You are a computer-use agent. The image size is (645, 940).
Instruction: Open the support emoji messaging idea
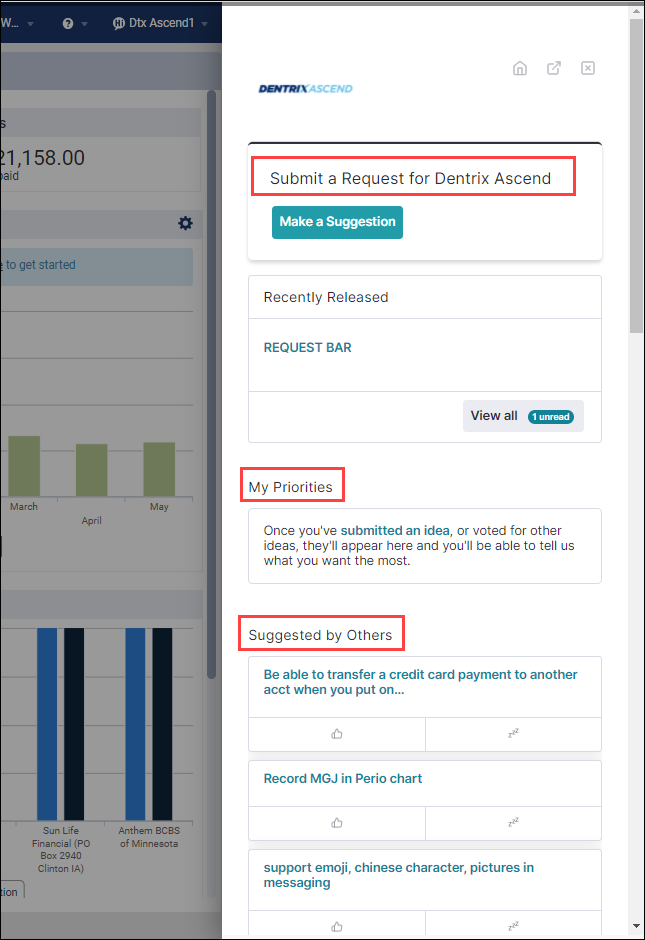(399, 875)
